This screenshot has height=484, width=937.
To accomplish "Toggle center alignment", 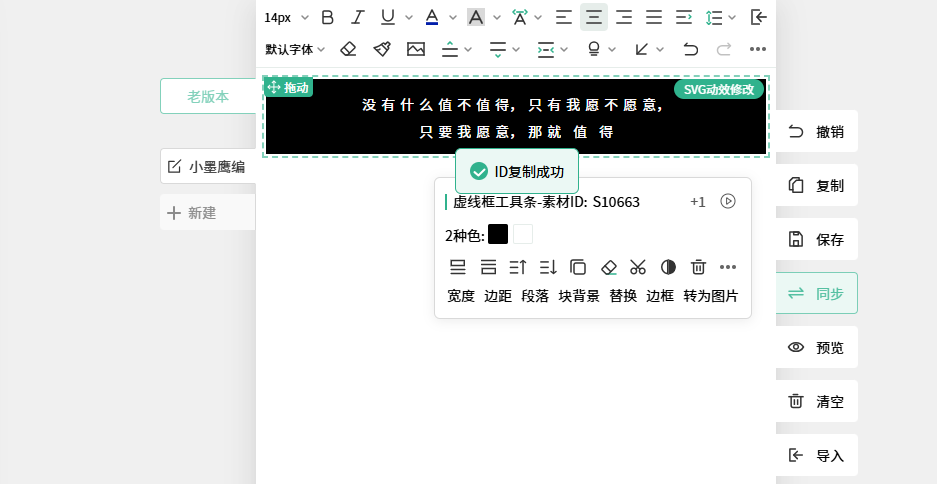I will coord(594,17).
